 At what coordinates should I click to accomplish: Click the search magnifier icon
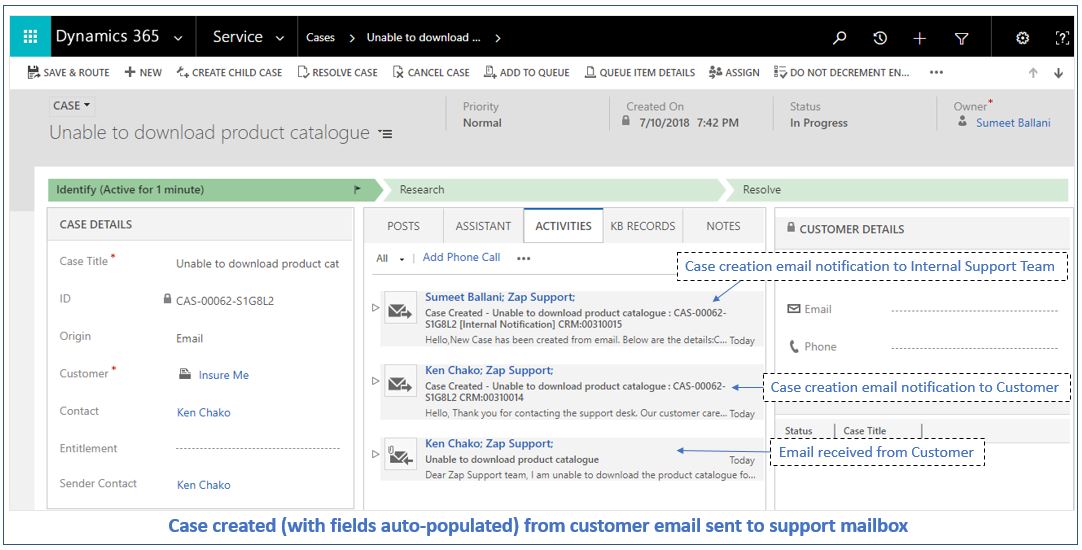point(839,38)
